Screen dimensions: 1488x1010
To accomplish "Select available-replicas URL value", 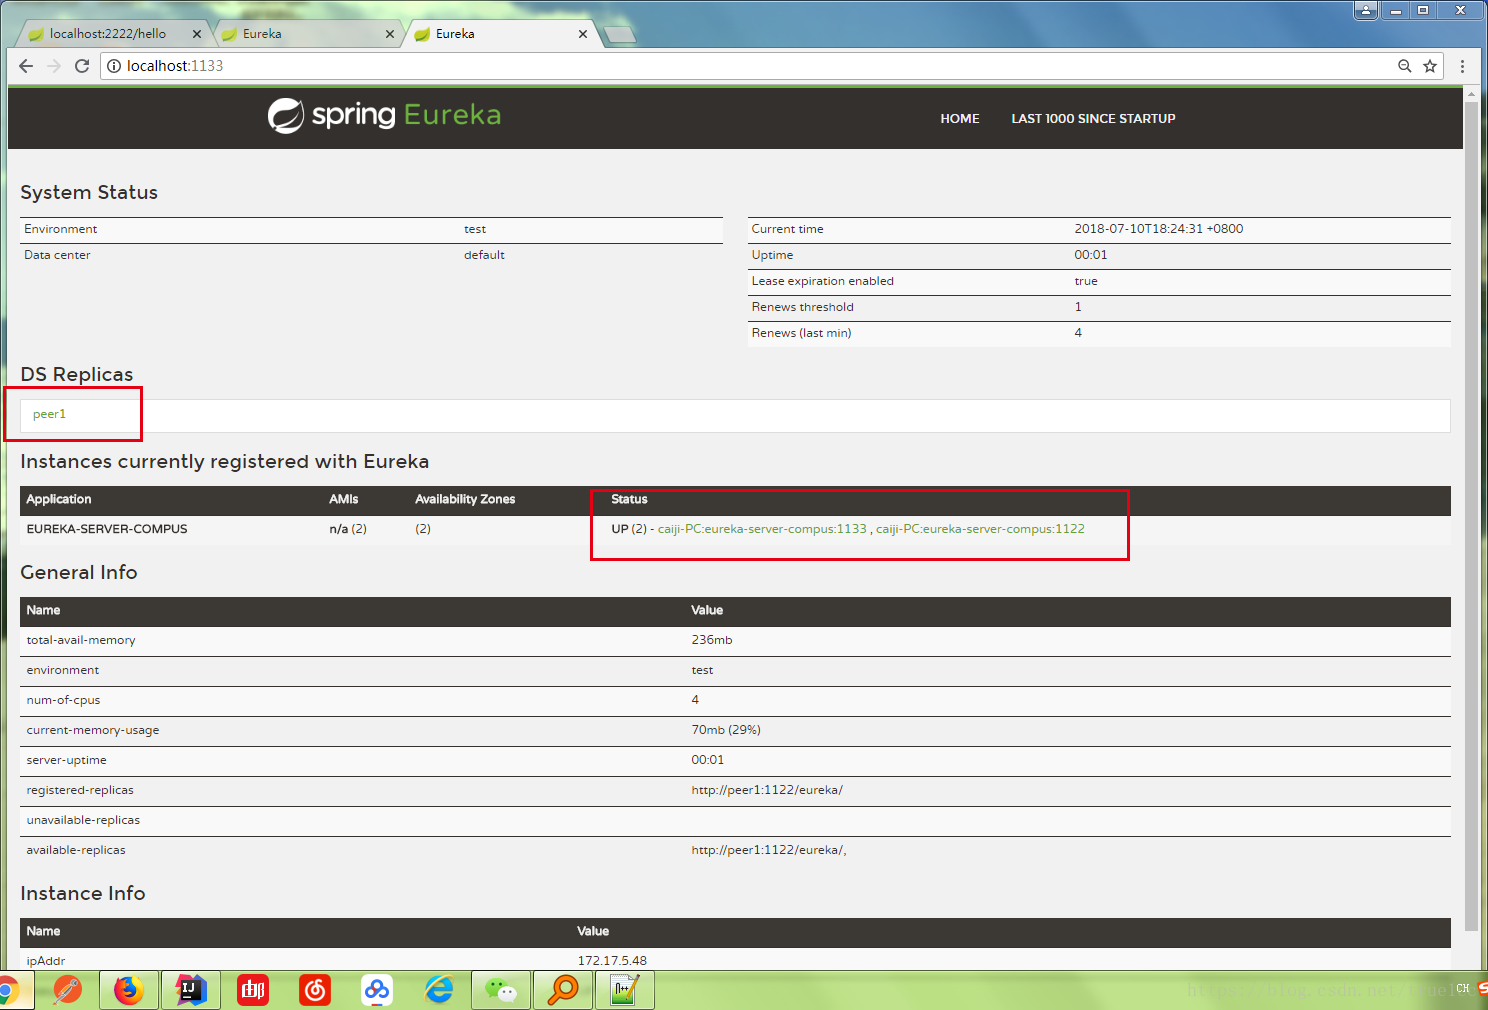I will coord(769,850).
